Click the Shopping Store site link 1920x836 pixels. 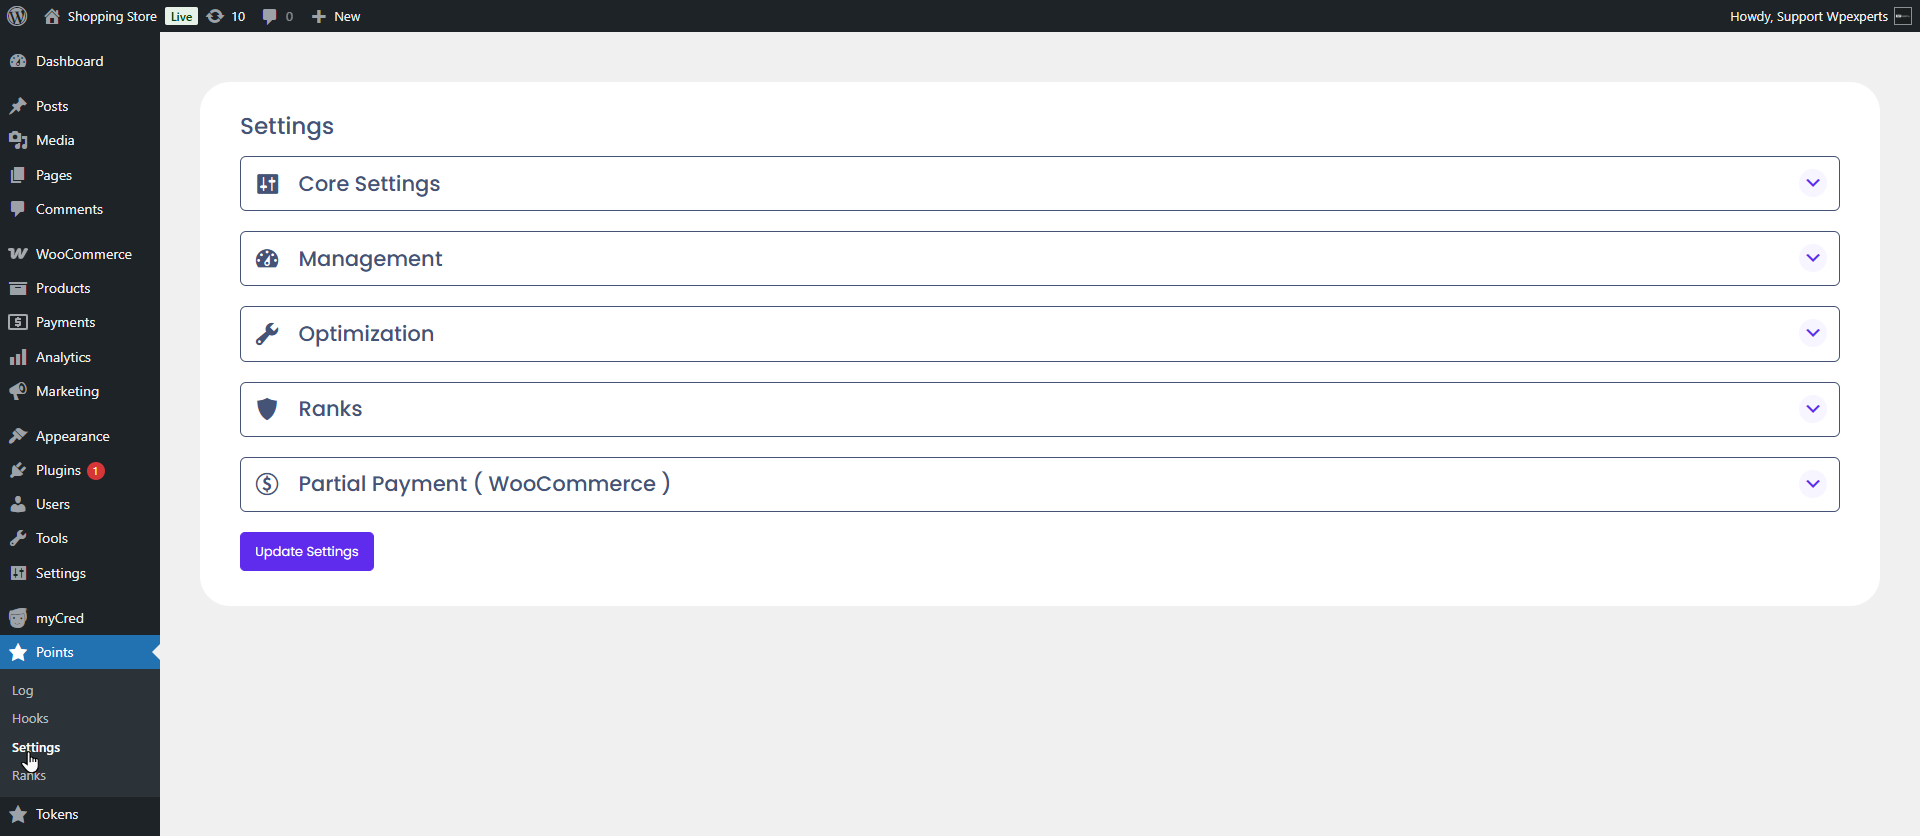click(111, 16)
